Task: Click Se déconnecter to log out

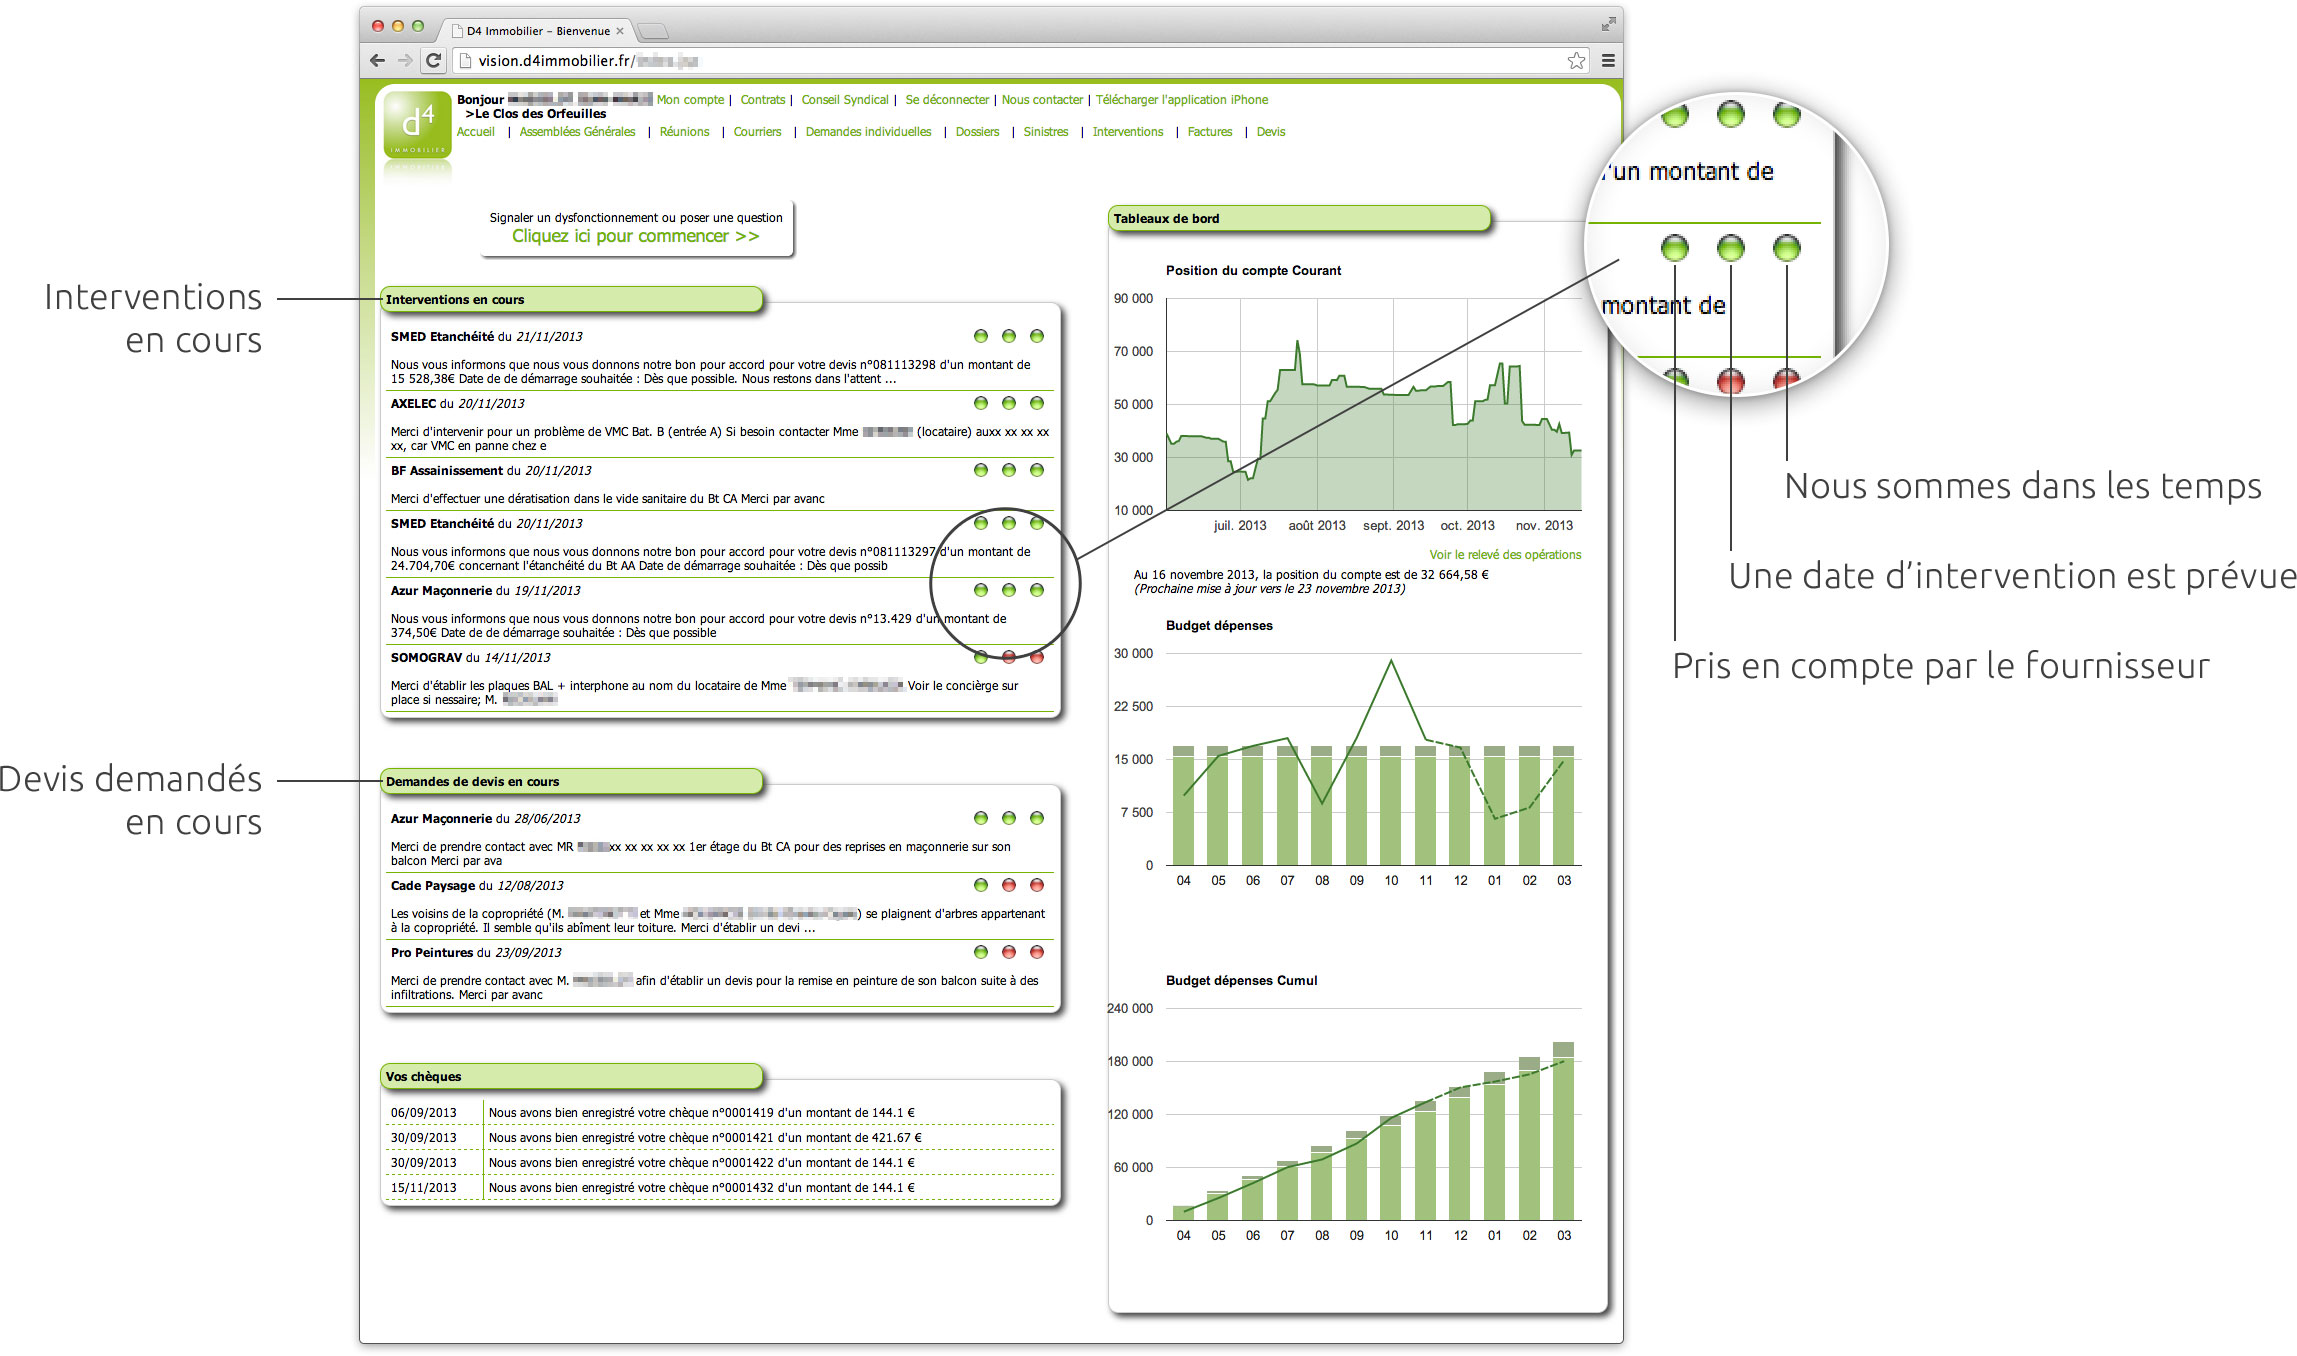Action: pos(947,100)
